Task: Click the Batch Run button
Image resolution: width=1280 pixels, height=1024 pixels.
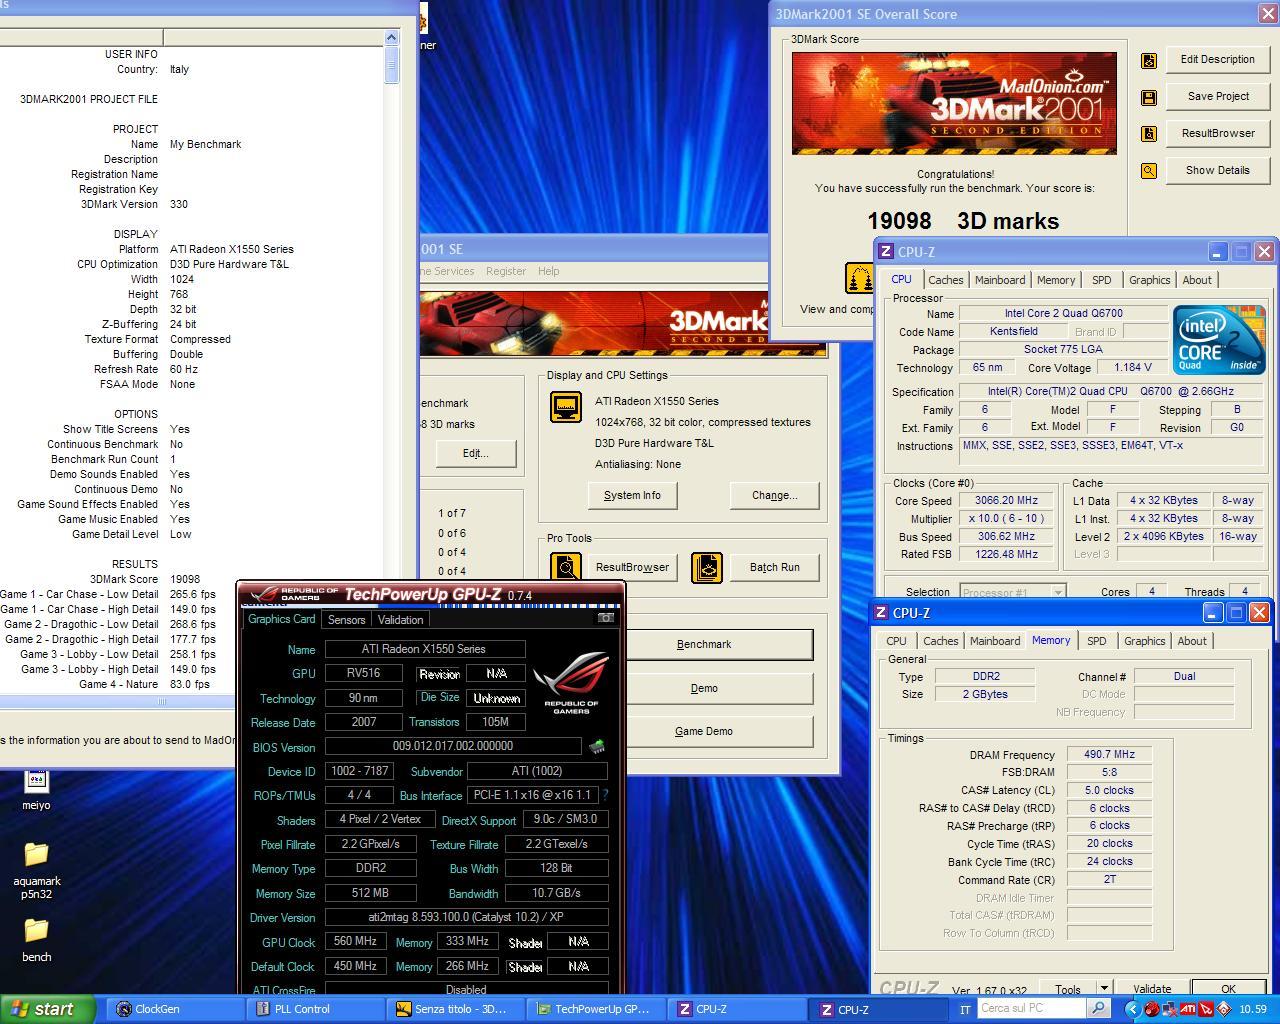Action: tap(775, 567)
